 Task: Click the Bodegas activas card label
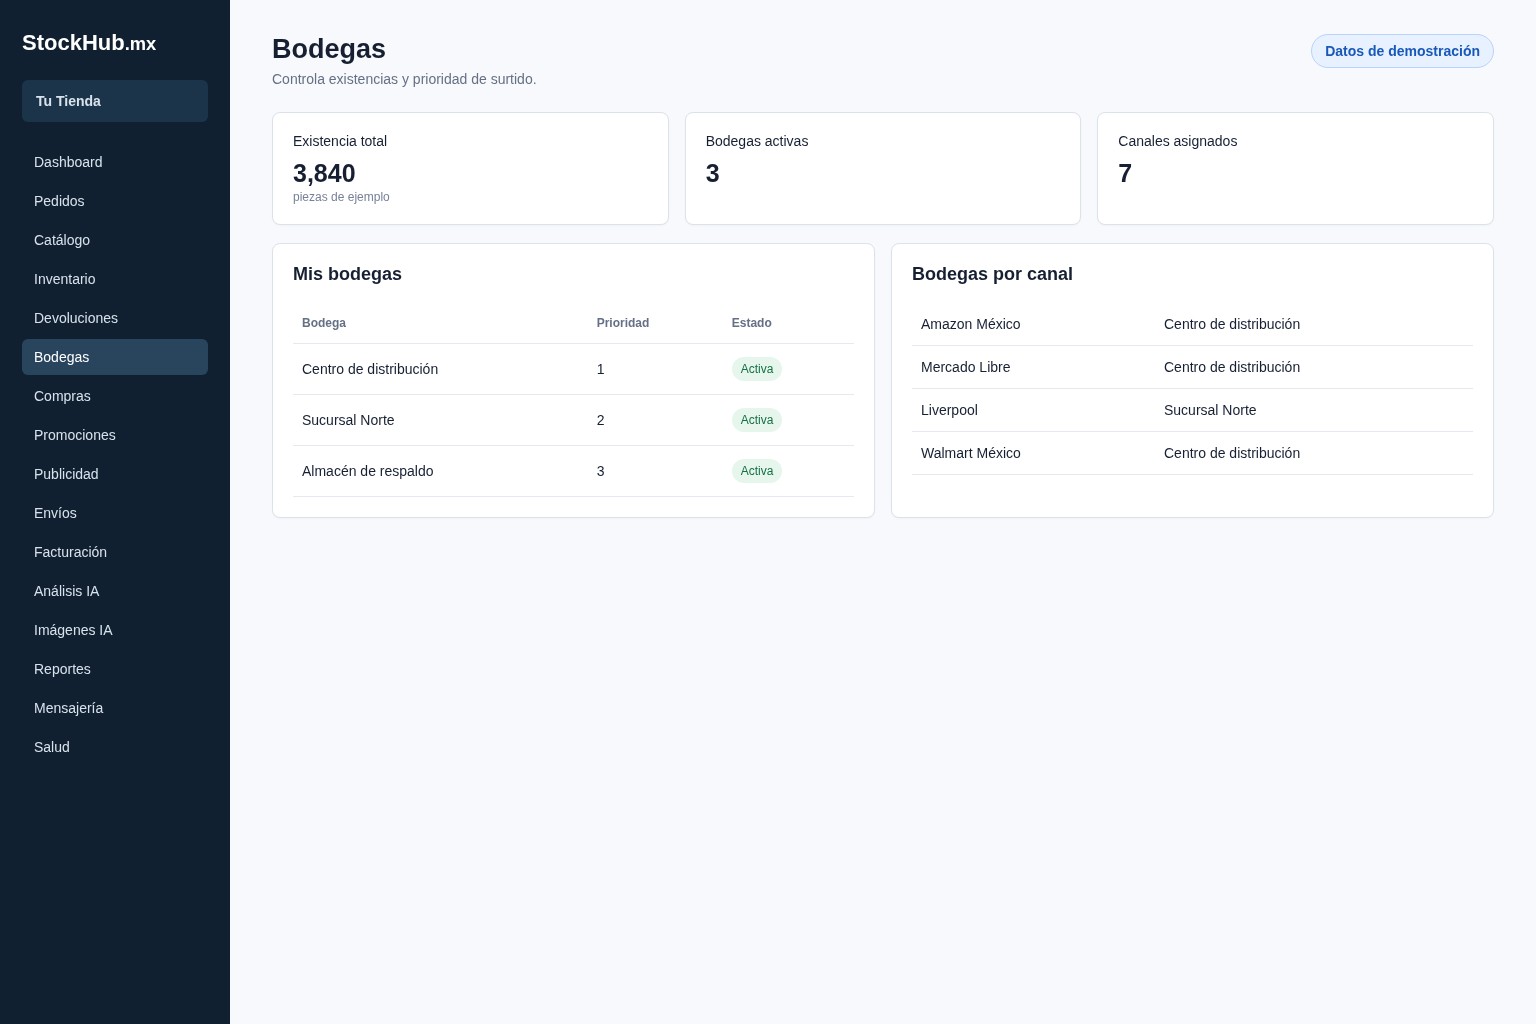coord(757,141)
